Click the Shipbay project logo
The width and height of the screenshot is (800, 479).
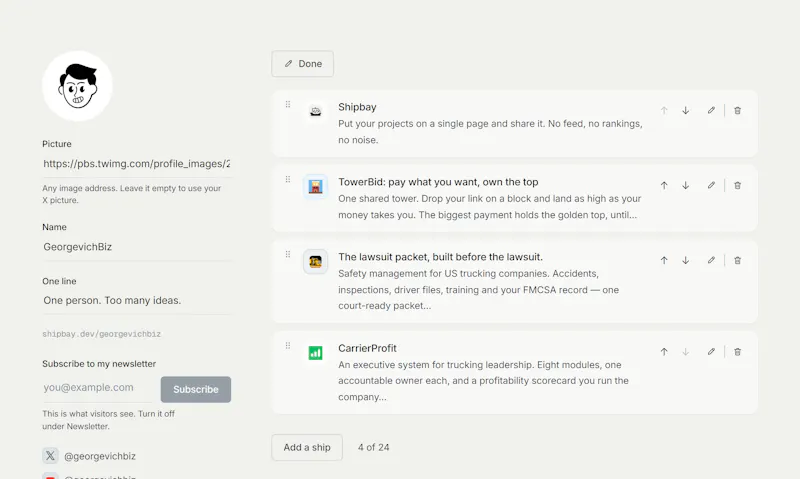tap(315, 111)
